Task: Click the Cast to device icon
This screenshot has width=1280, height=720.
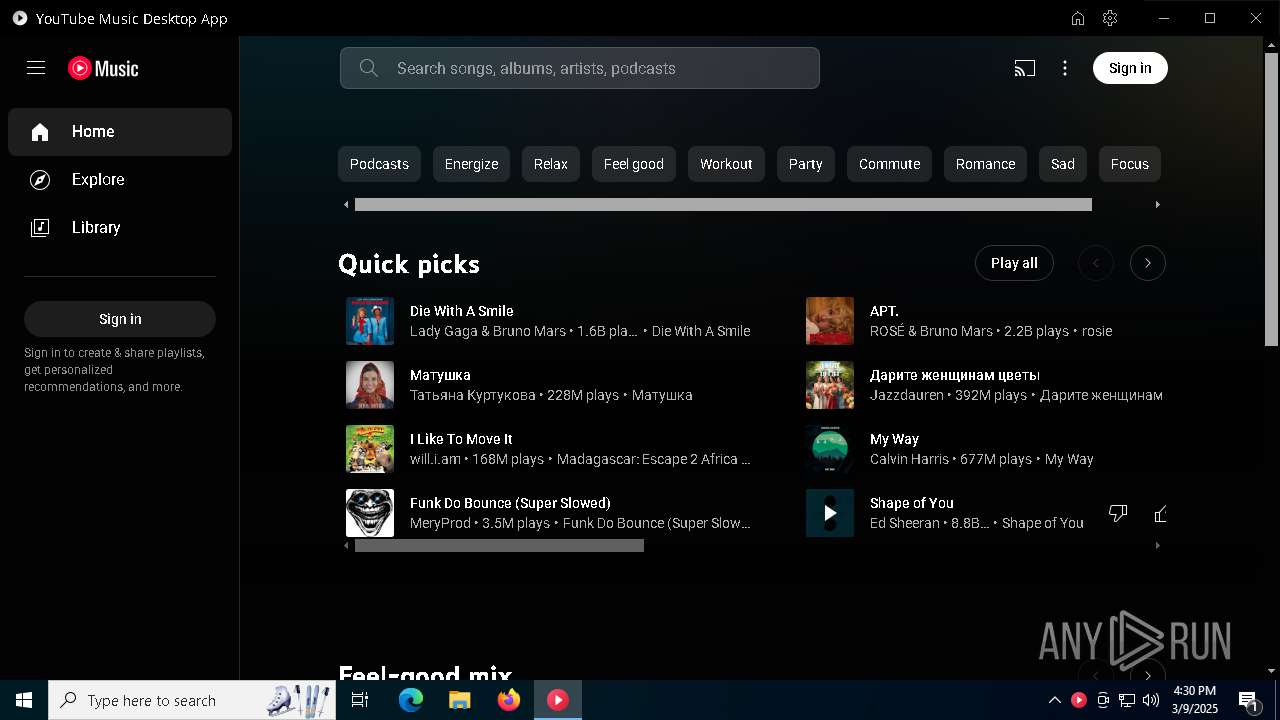Action: 1024,68
